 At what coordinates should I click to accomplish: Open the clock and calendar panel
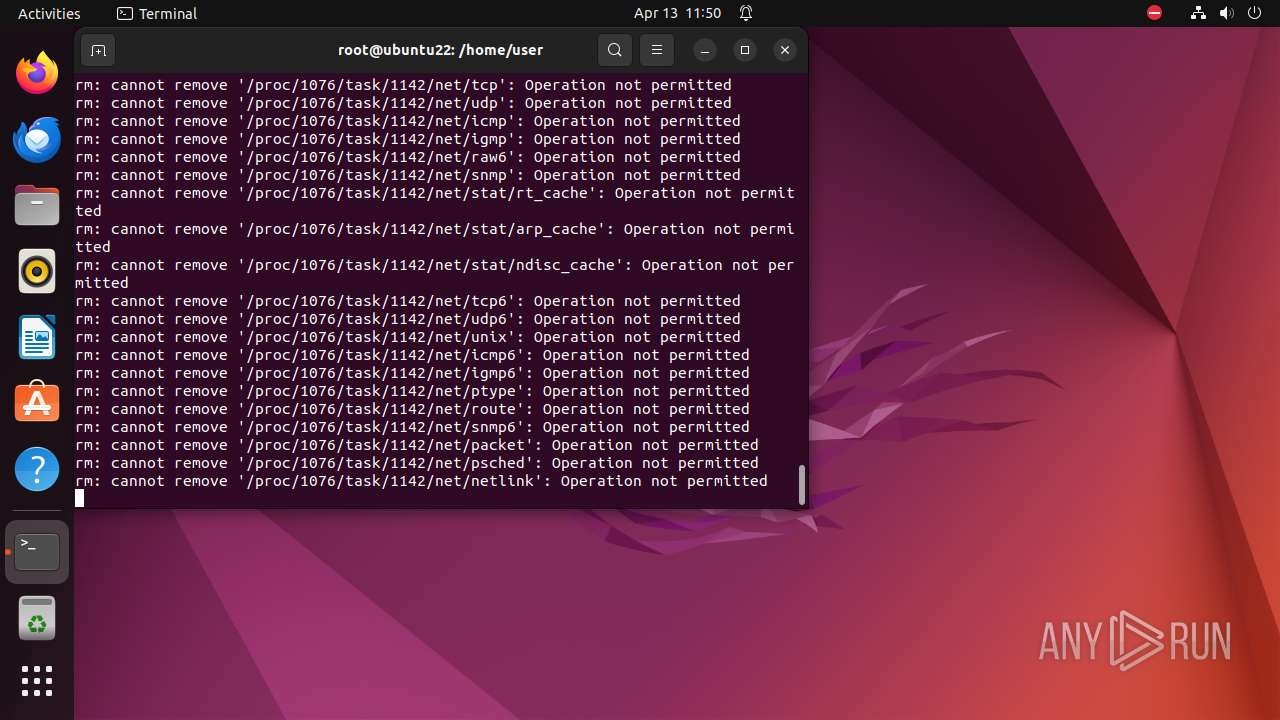point(677,13)
